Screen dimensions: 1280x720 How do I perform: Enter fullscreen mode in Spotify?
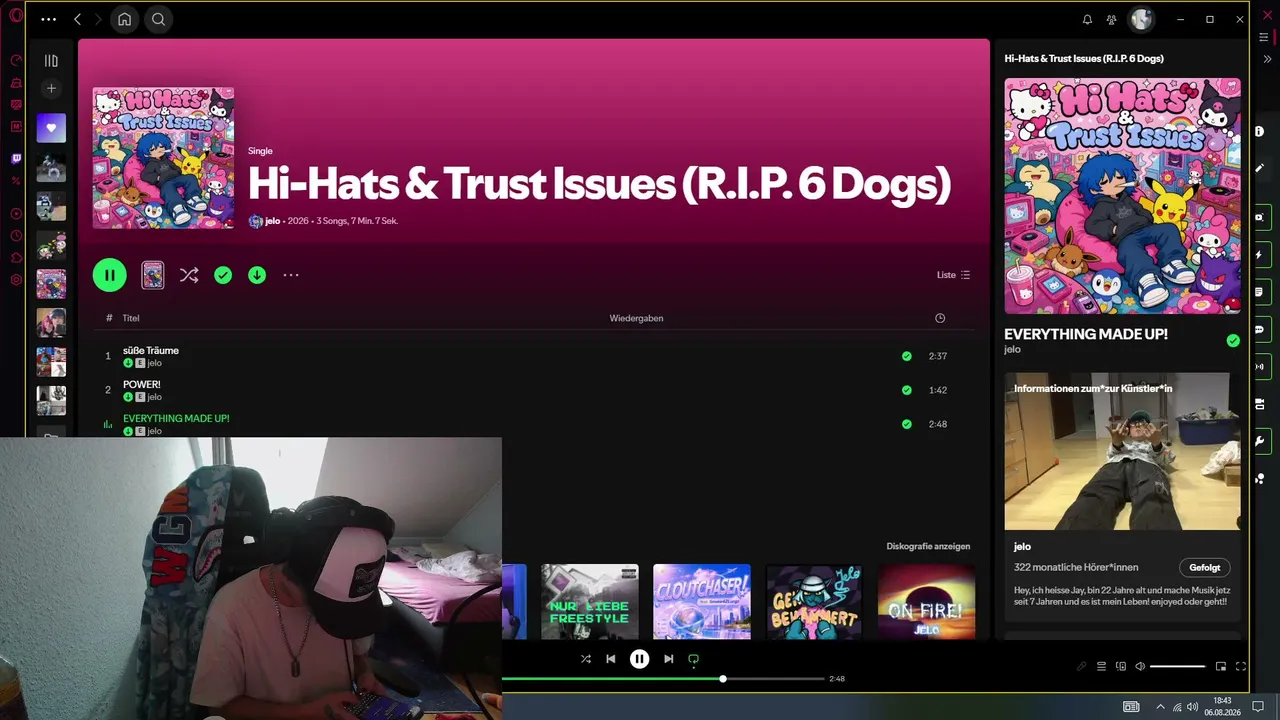pos(1241,666)
